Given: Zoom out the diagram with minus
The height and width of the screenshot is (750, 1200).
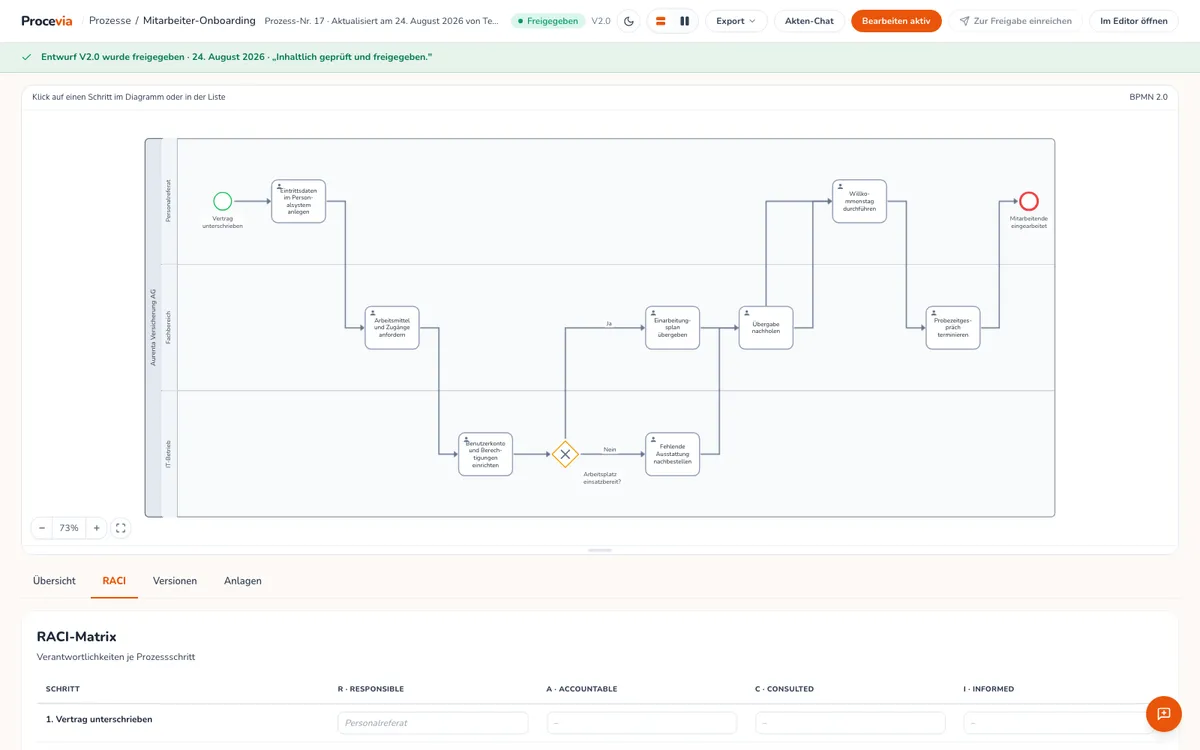Looking at the screenshot, I should 42,528.
